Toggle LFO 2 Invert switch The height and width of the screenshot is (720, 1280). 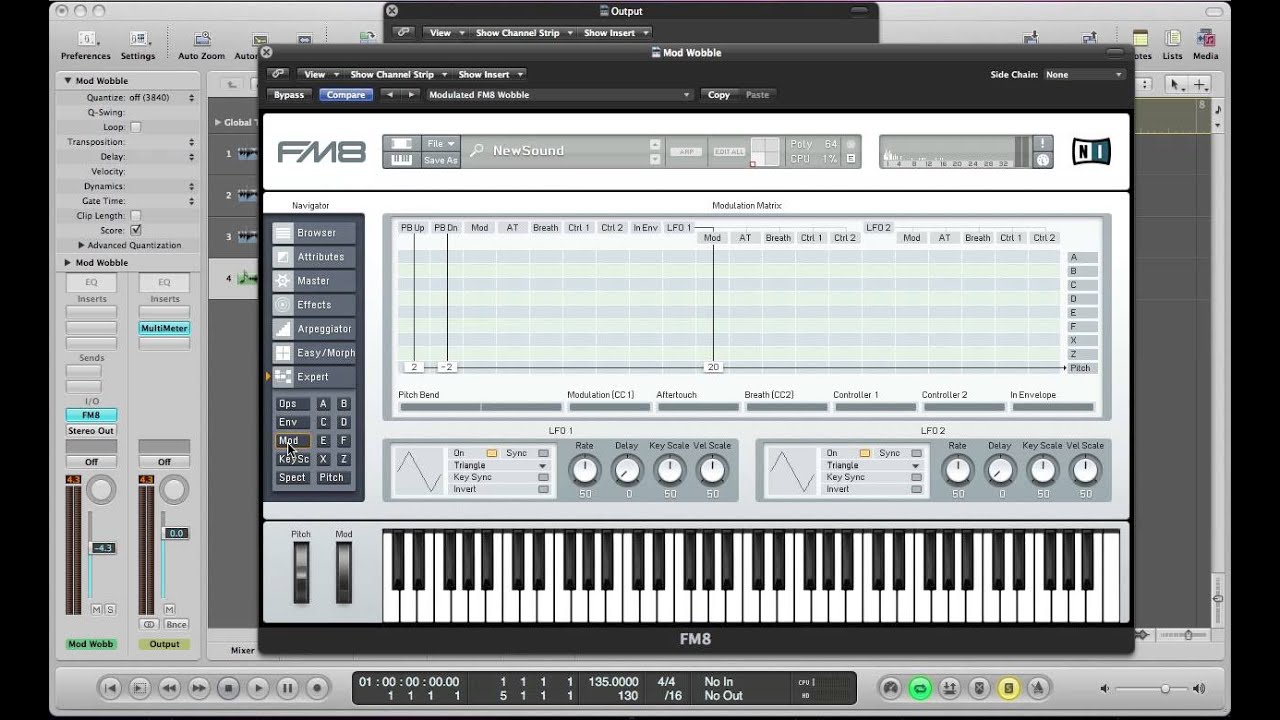coord(916,489)
